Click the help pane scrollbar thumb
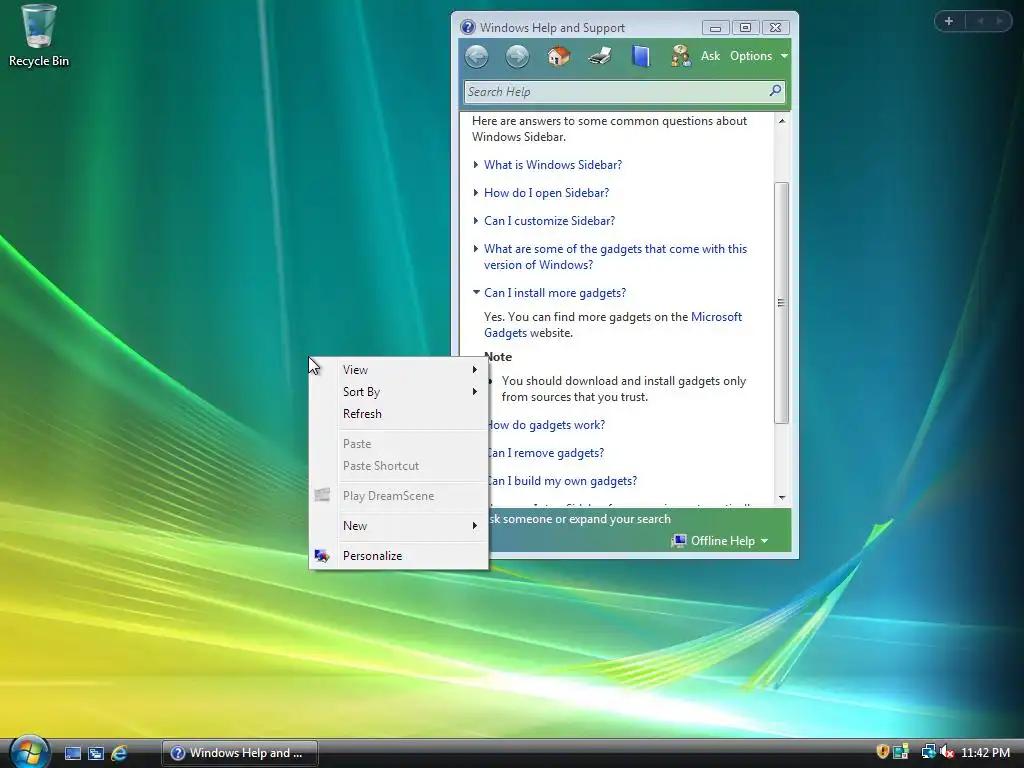Viewport: 1024px width, 768px height. (x=782, y=303)
